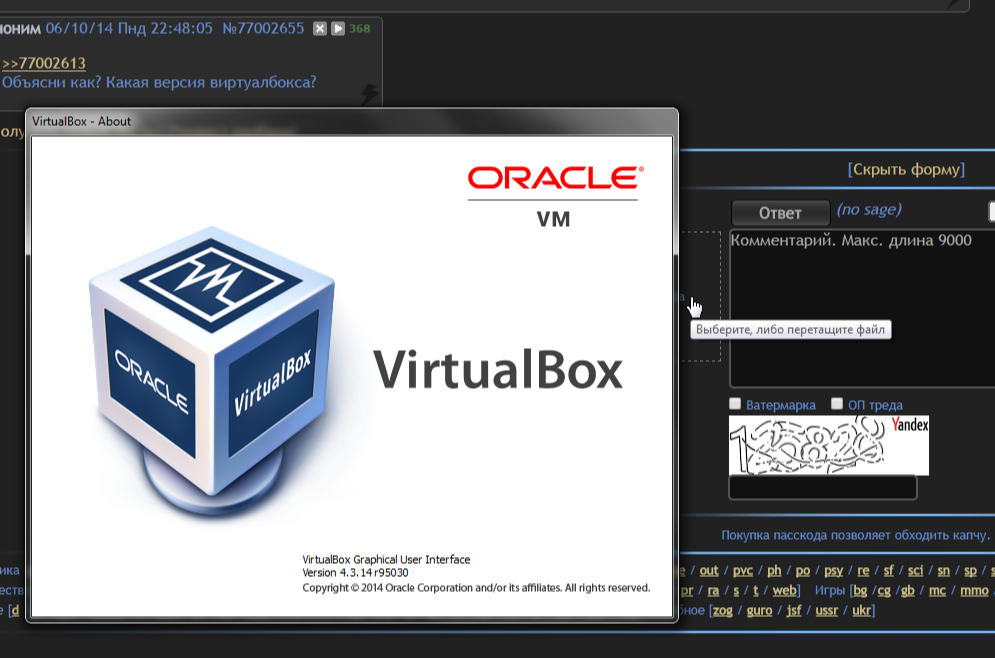The width and height of the screenshot is (995, 658).
Task: Tick the ОП треда checkbox
Action: tap(837, 404)
